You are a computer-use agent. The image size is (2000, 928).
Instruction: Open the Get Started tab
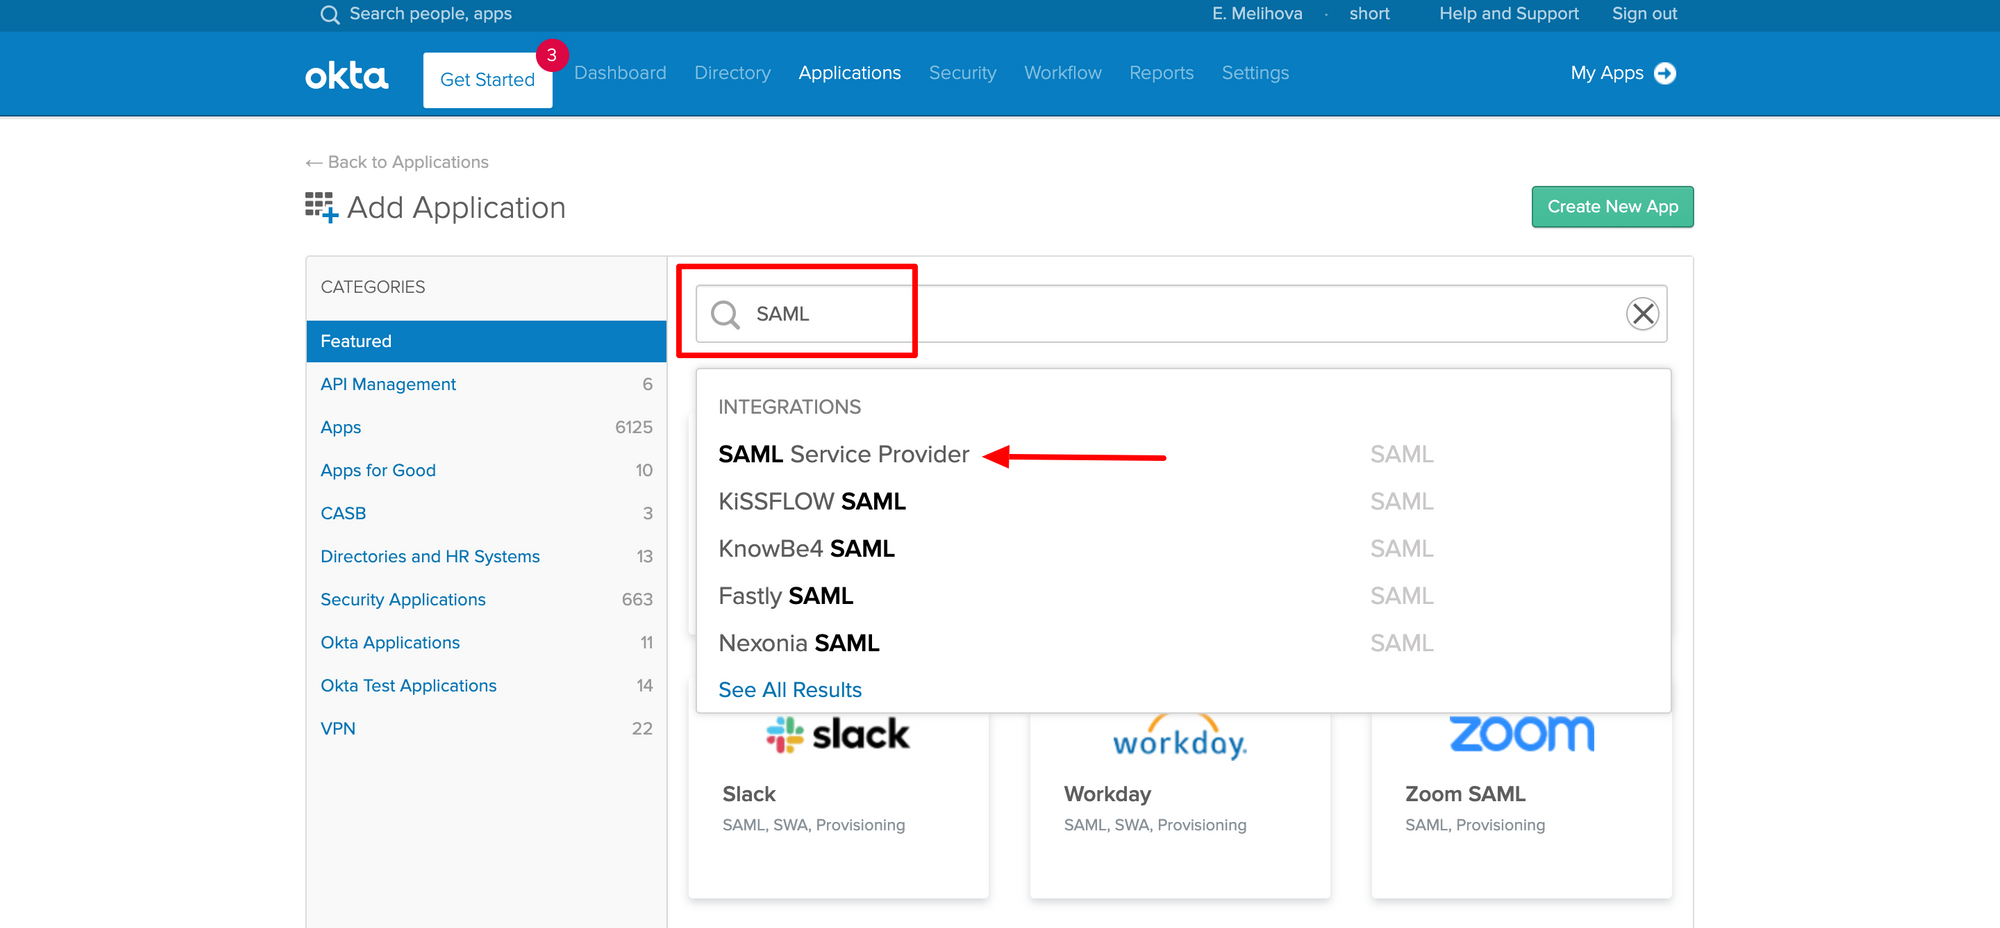tap(488, 80)
